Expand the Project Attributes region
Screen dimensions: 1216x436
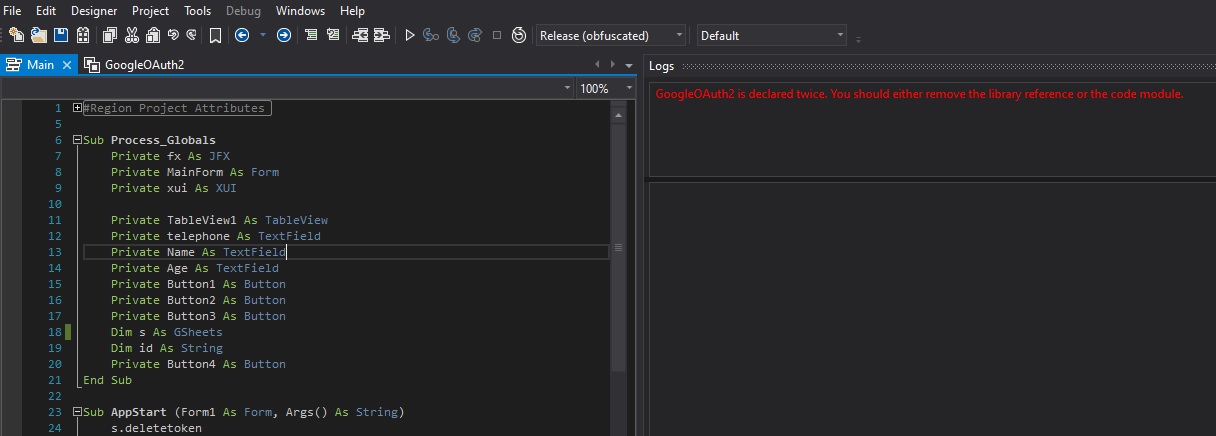pos(77,108)
